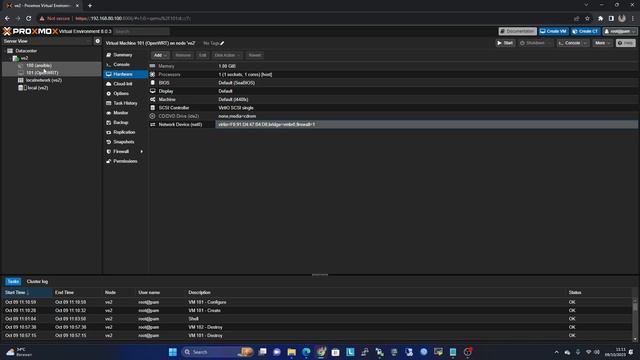Screen dimensions: 640x360
Task: Click the SCSI Controller database icon
Action: pos(153,108)
